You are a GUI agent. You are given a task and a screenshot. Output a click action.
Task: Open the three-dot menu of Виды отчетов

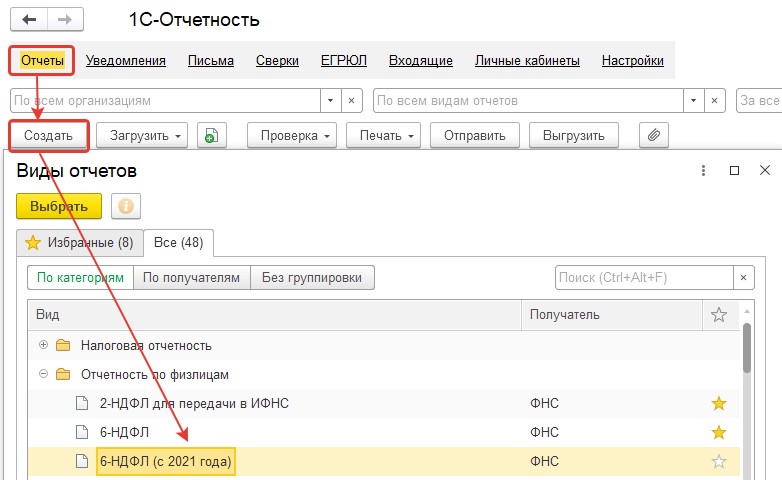tap(703, 171)
